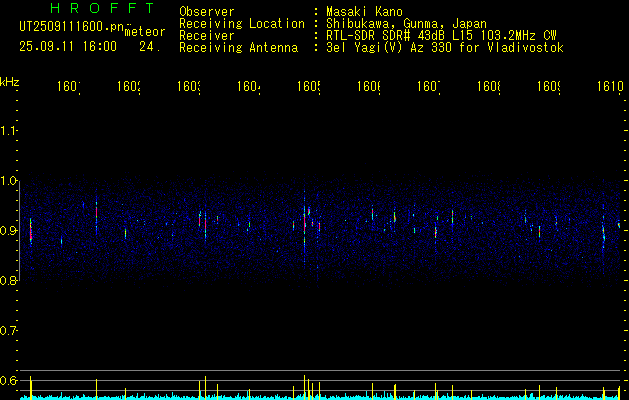
Task: Select antenna text '3el Yagi(V) Az 330 for Vladivostok'
Action: 445,48
